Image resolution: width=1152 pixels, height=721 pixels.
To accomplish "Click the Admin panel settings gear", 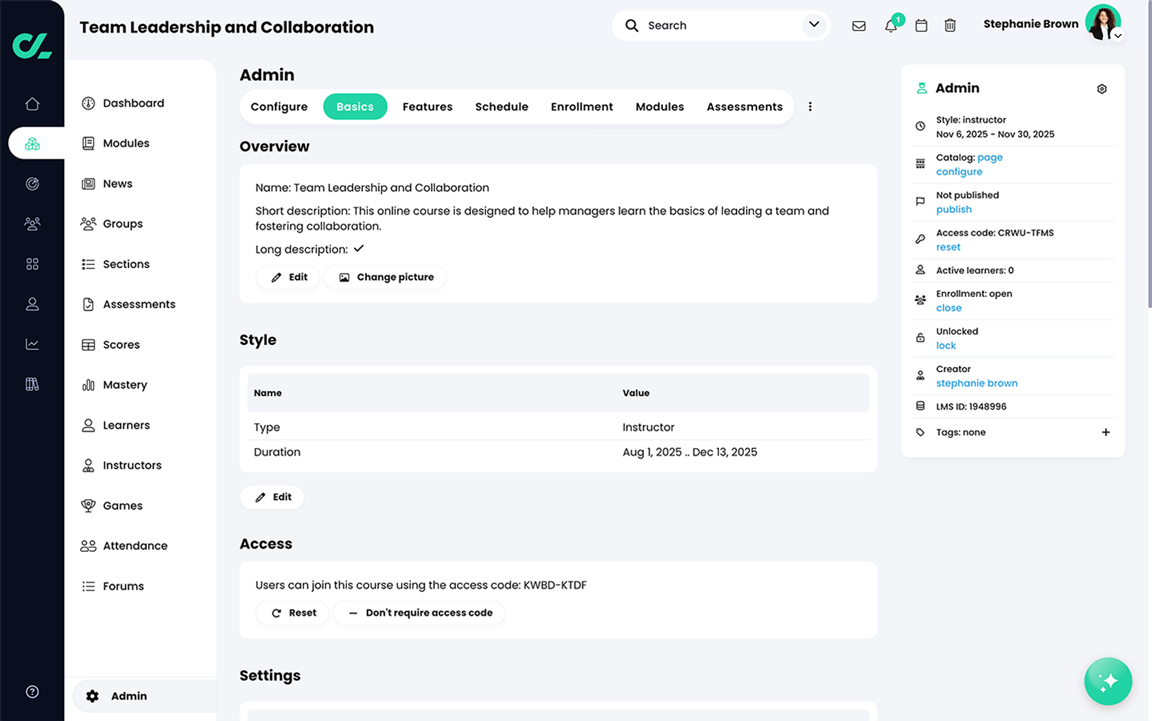I will (x=1101, y=88).
